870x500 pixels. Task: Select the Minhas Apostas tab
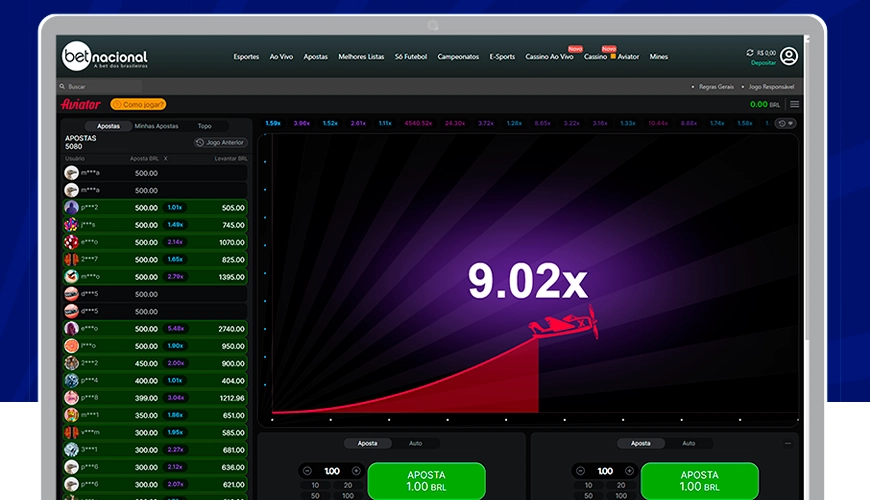pos(156,126)
